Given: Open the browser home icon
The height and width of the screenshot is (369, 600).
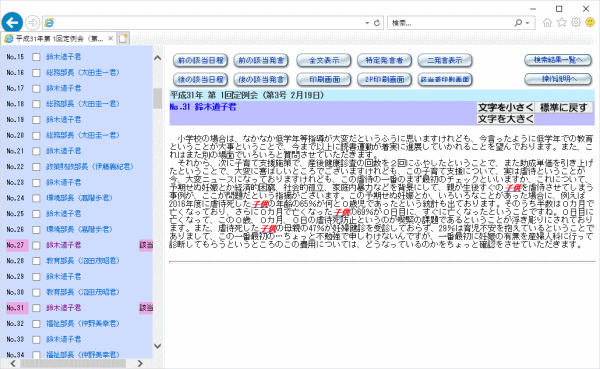Looking at the screenshot, I should coord(548,23).
